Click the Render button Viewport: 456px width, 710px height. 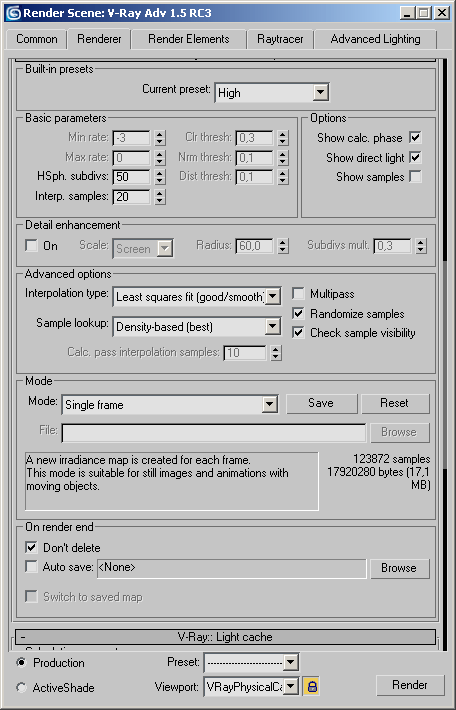[x=410, y=685]
